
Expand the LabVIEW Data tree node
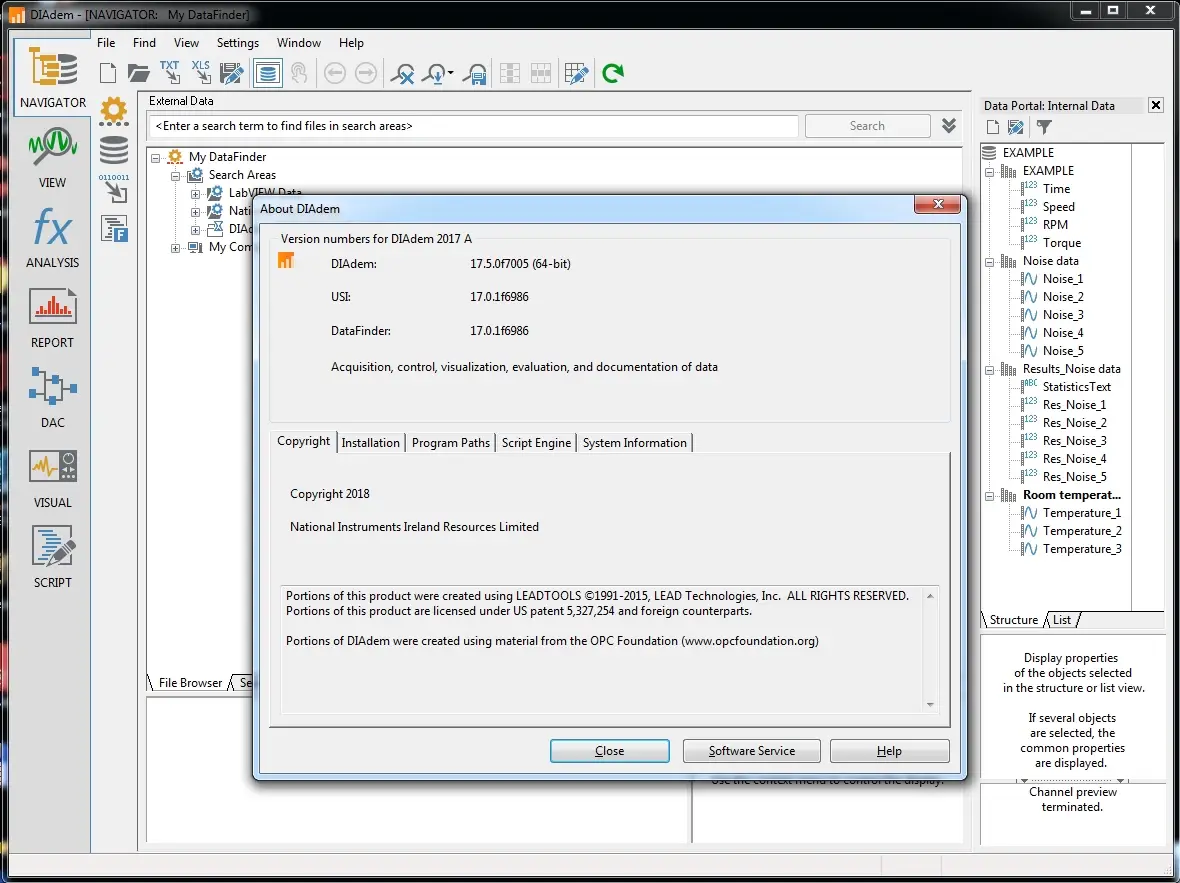pos(195,193)
